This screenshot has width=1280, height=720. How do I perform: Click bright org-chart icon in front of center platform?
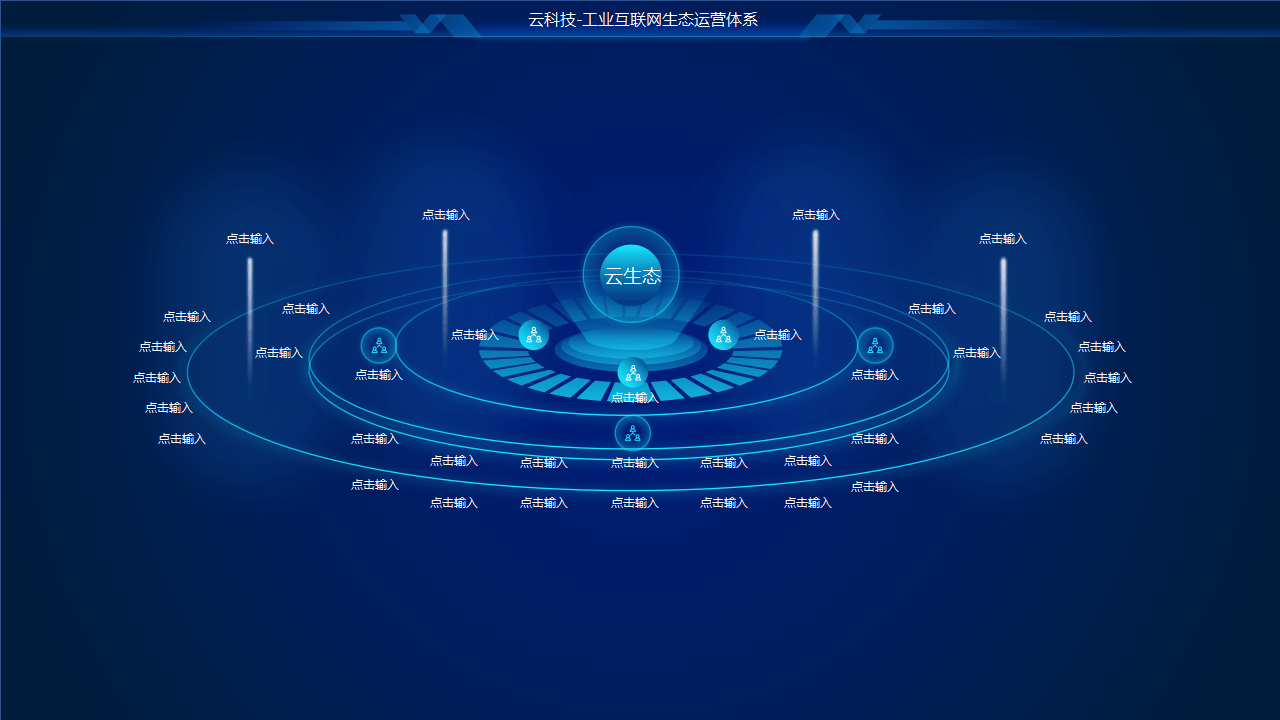coord(632,372)
